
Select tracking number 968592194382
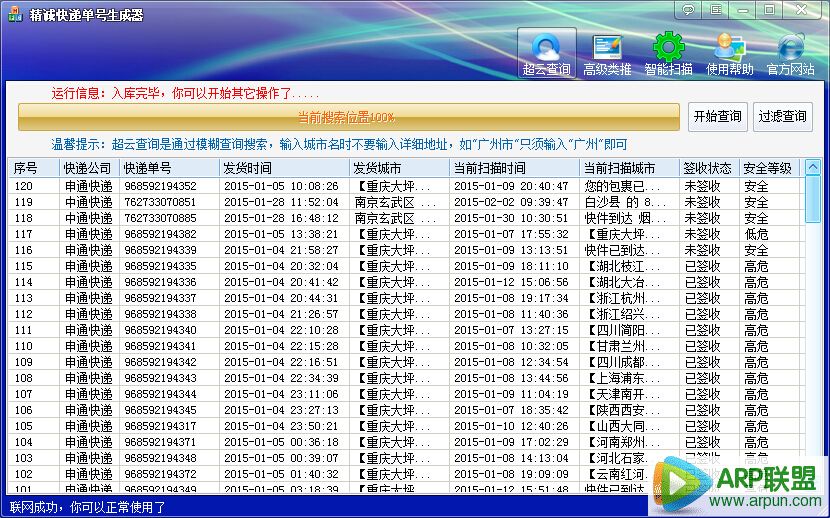160,234
